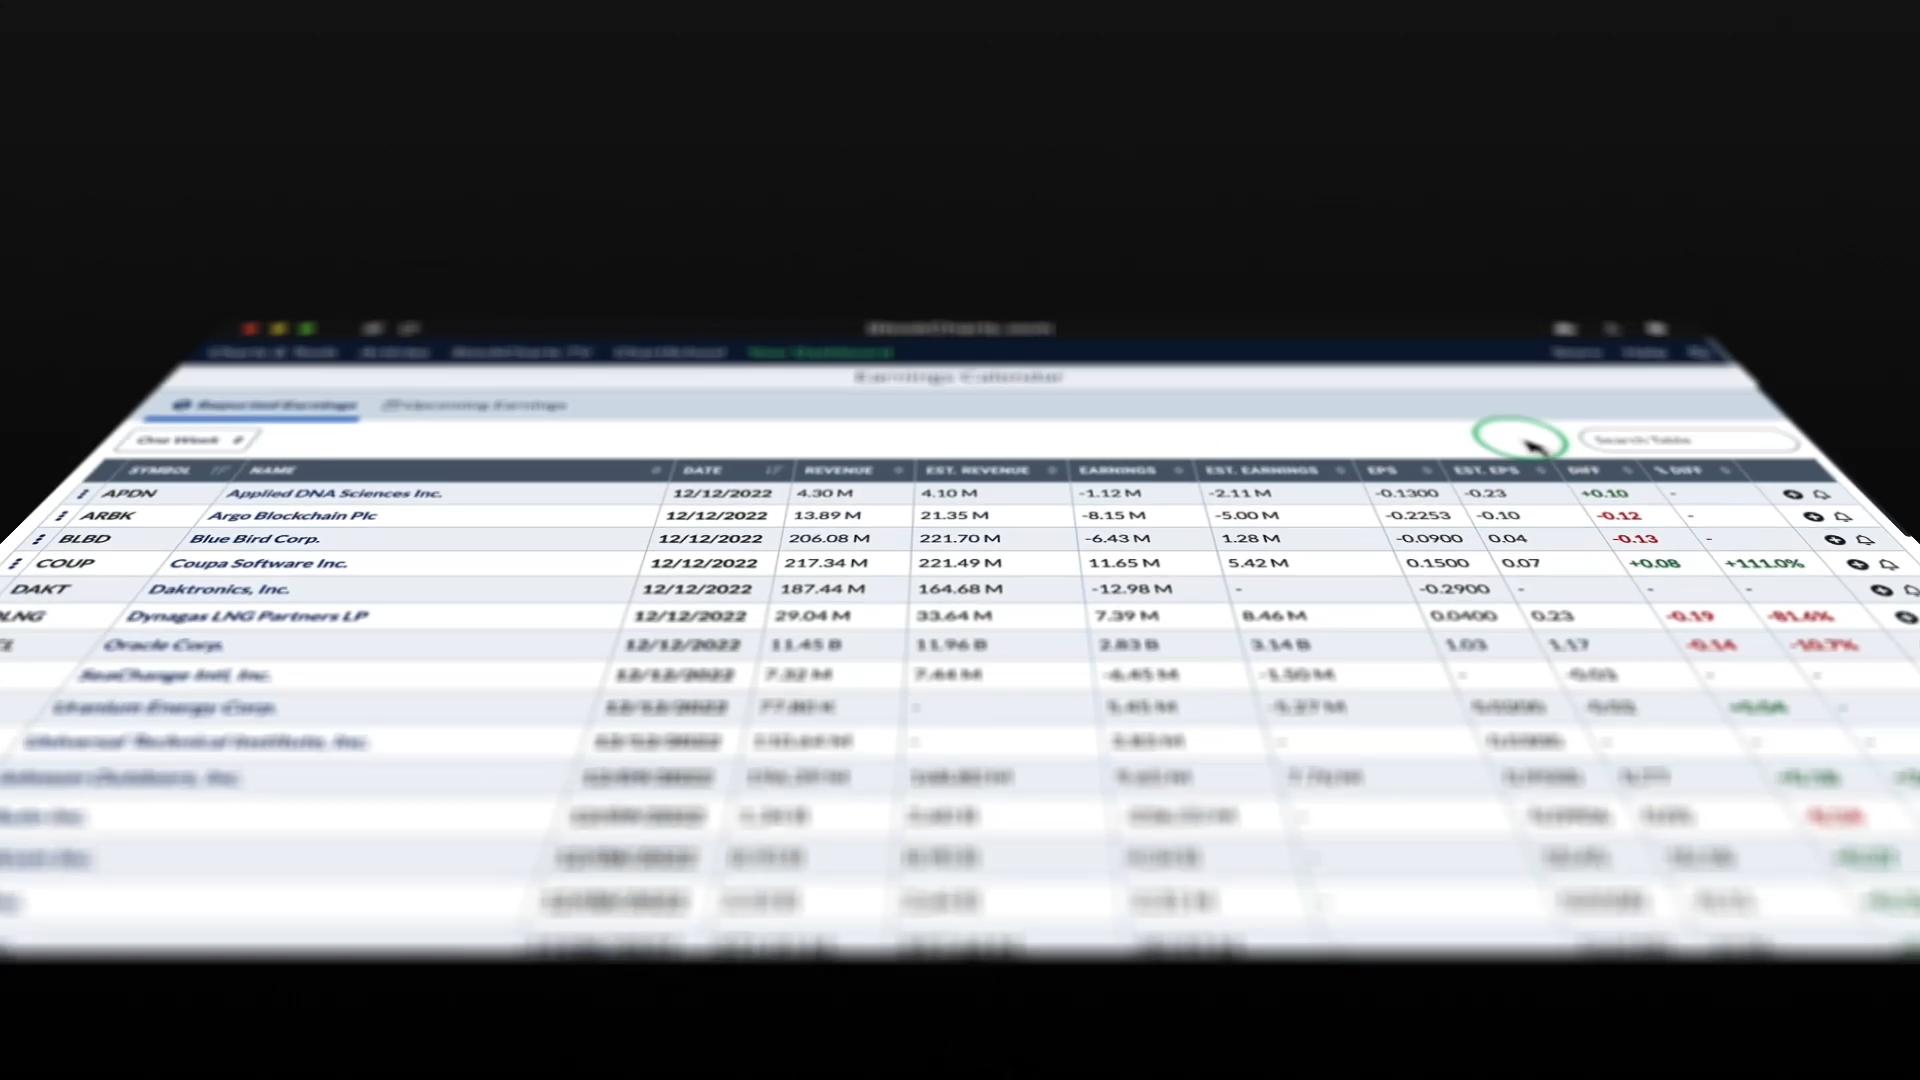Click the -8.15 M earnings value
Image resolution: width=1920 pixels, height=1080 pixels.
1114,516
